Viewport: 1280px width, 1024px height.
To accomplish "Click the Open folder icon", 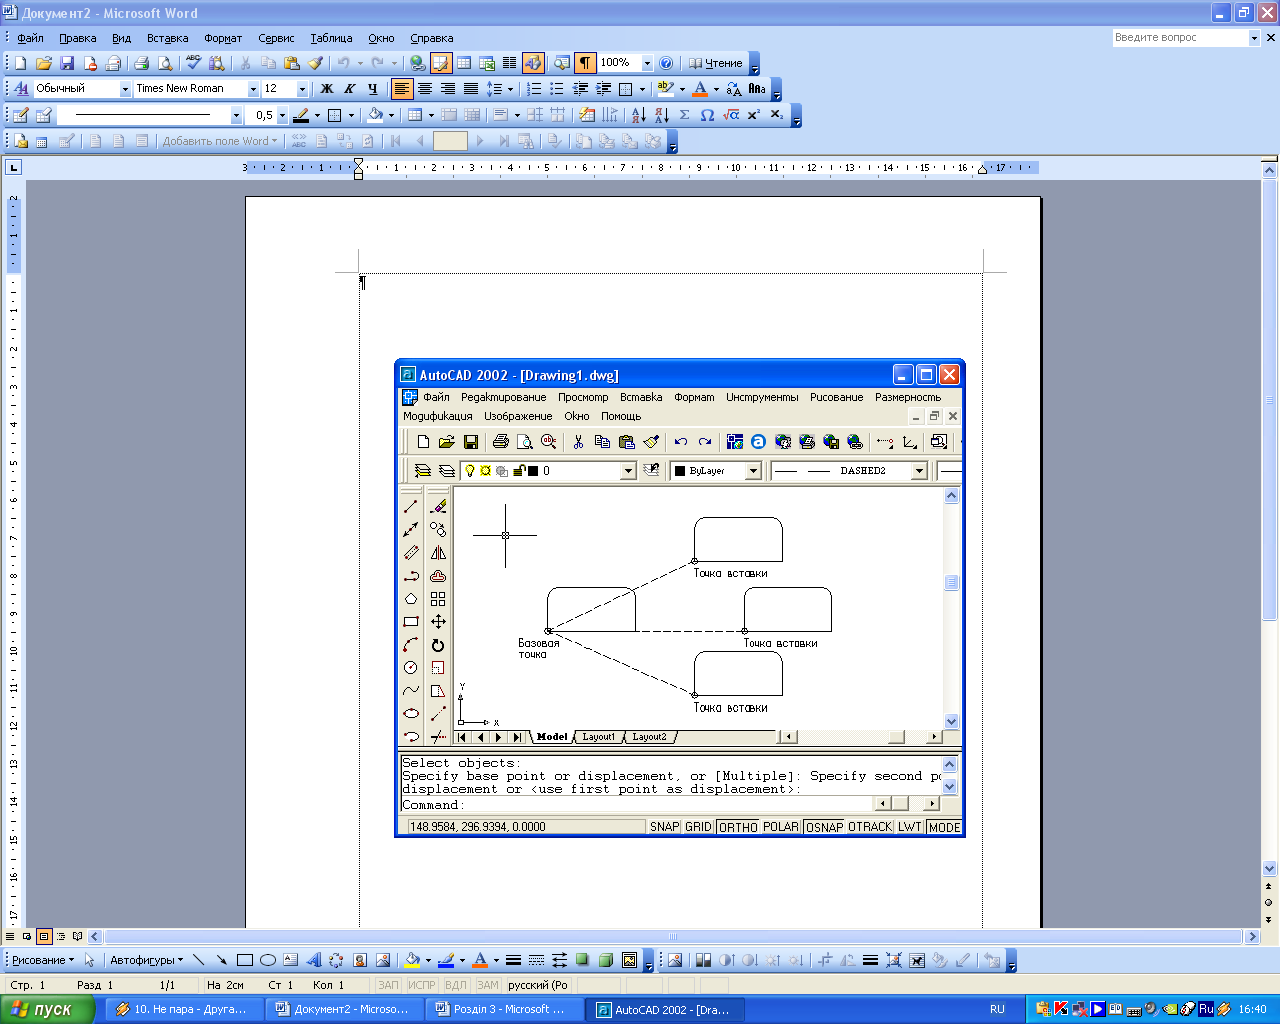I will (x=43, y=63).
